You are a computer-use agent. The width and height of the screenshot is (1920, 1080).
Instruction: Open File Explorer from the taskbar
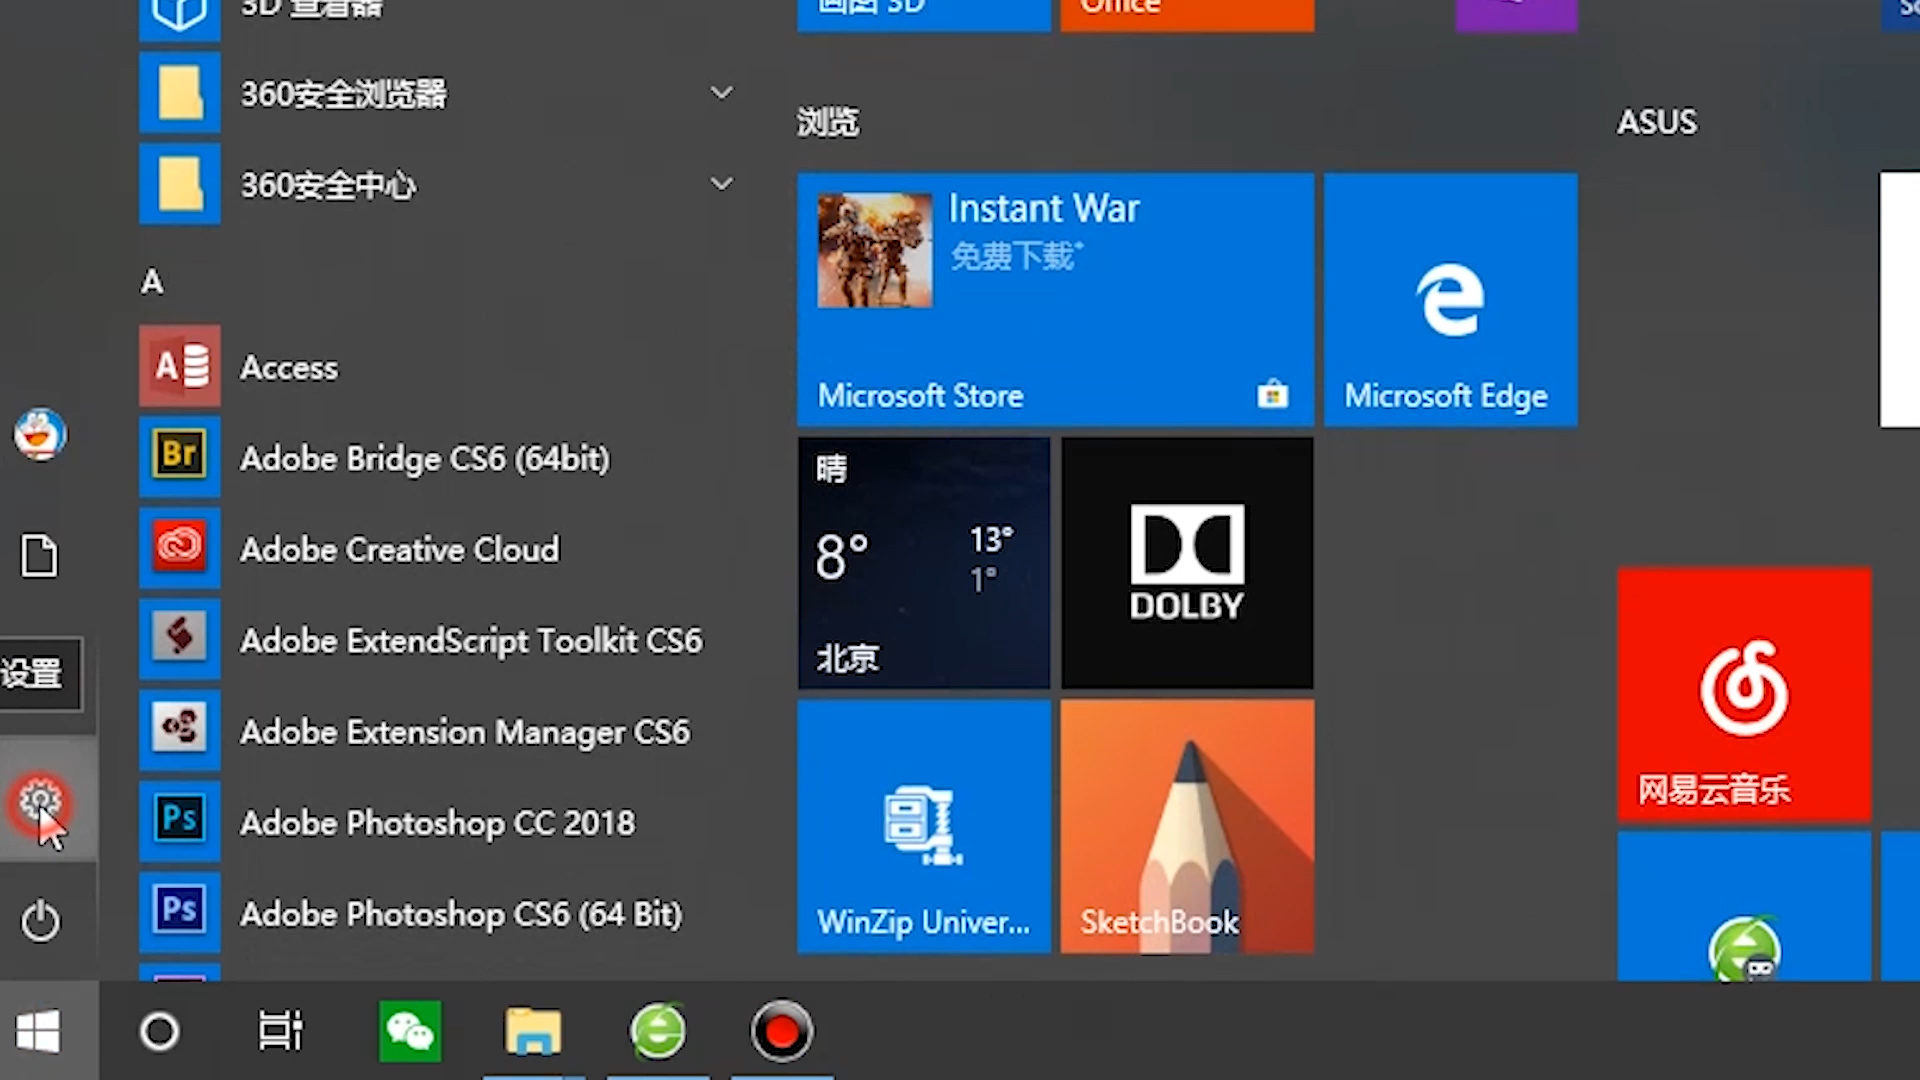533,1031
